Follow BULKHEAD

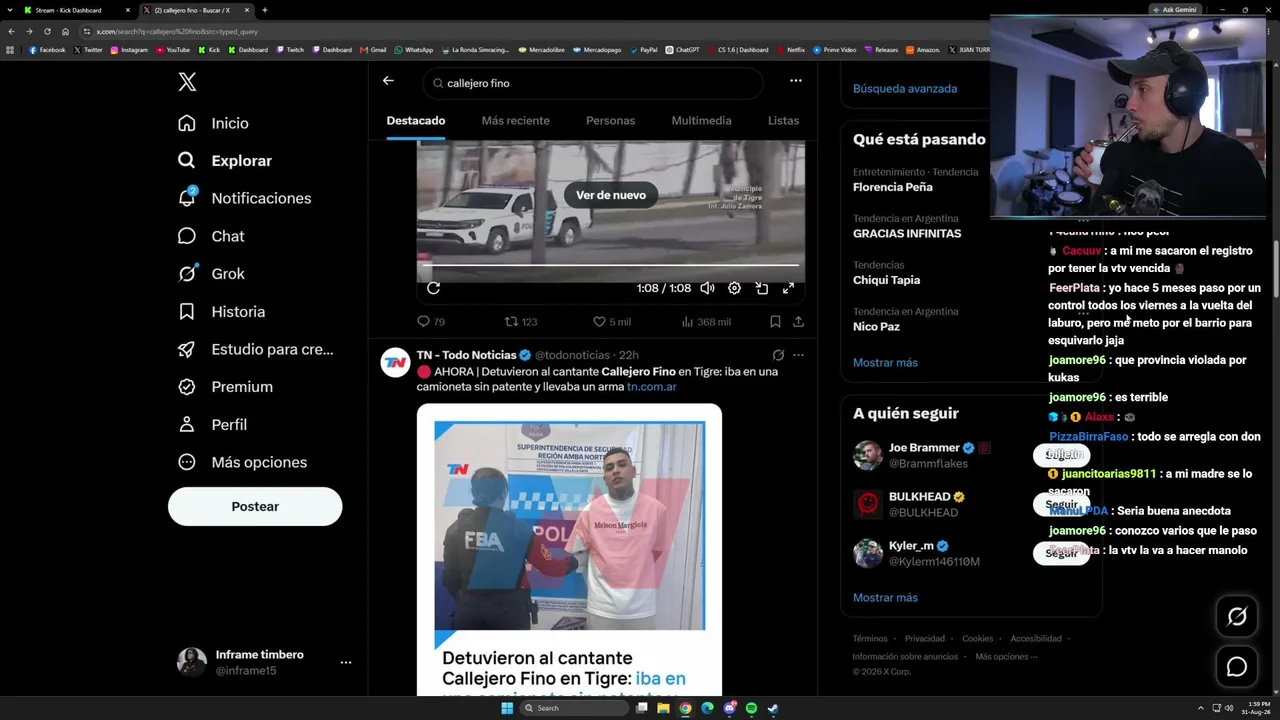(1061, 504)
